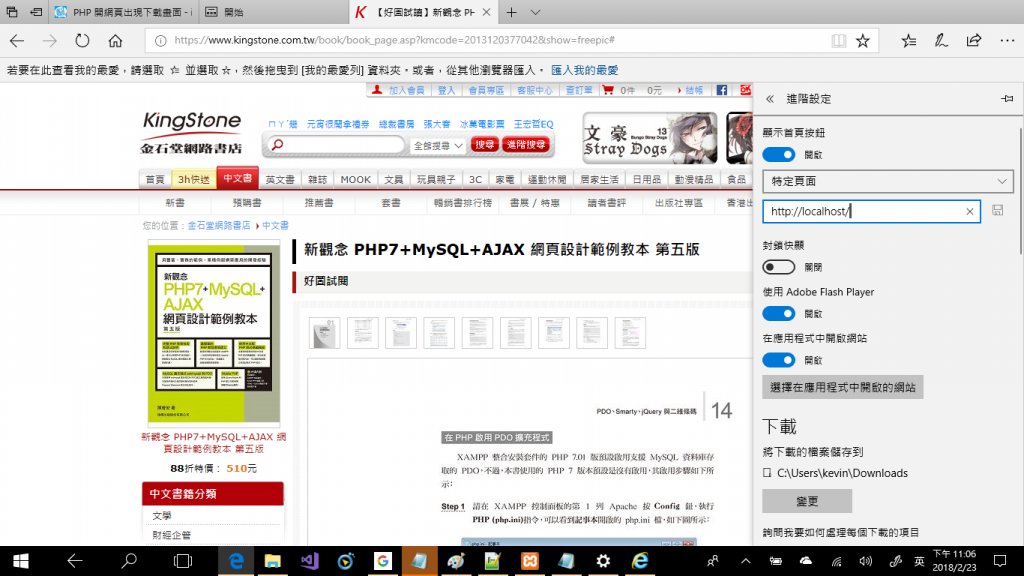The image size is (1024, 576).
Task: Open the Facebook icon link
Action: (x=722, y=90)
